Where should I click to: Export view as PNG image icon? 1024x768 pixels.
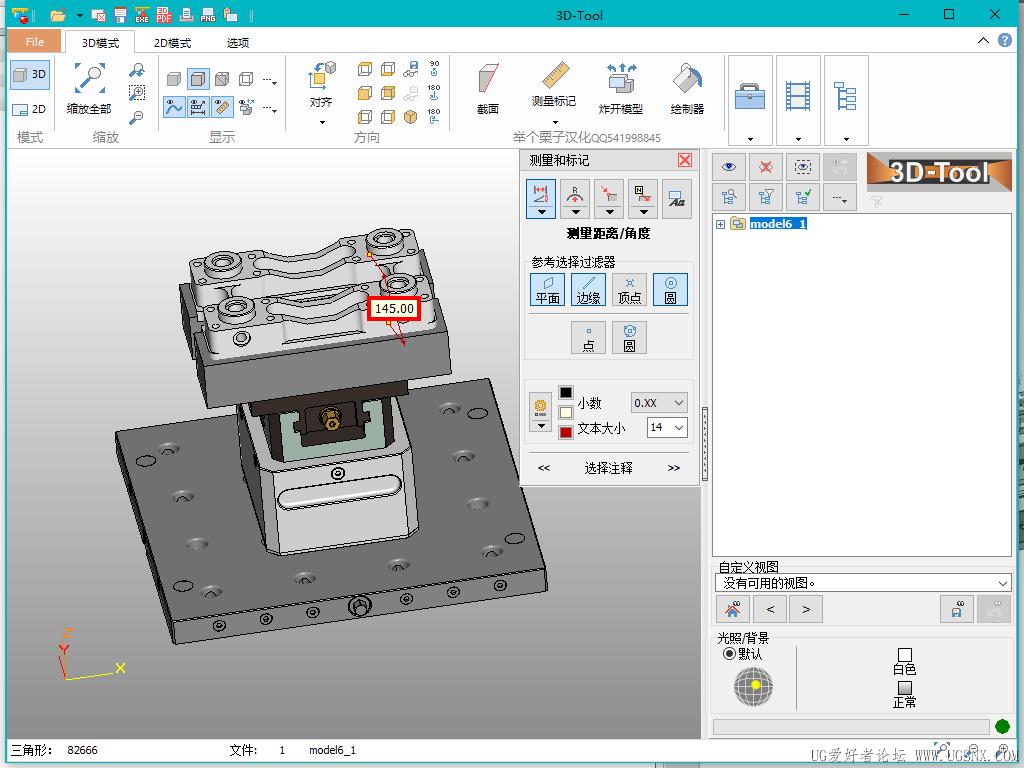[208, 15]
